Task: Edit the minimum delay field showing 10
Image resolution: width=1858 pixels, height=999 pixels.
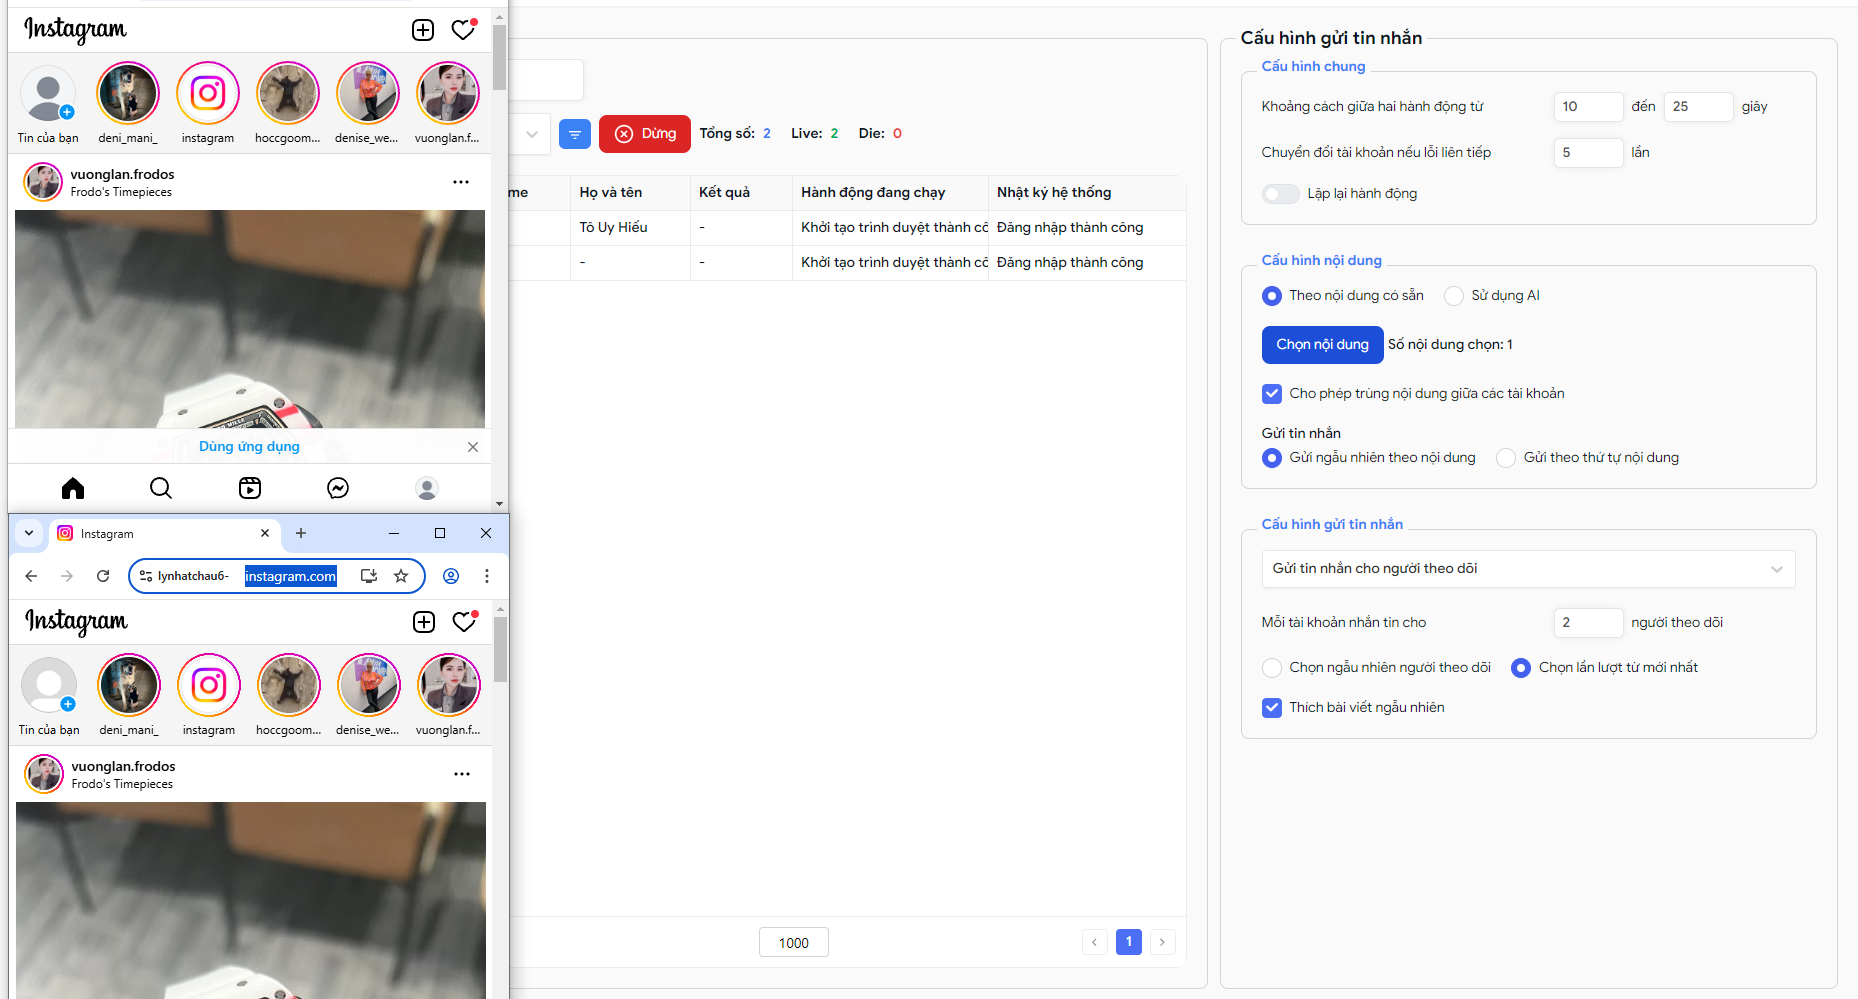Action: pyautogui.click(x=1588, y=107)
